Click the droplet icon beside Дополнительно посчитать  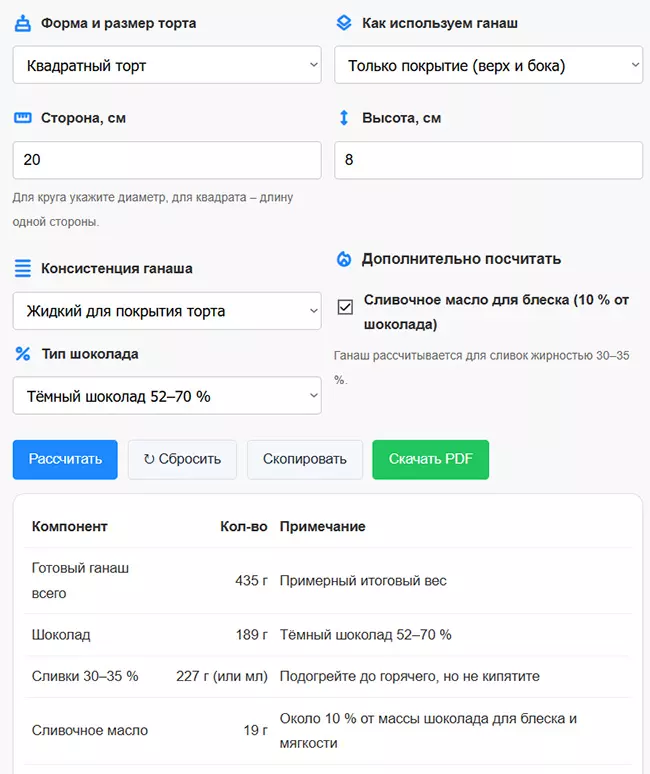[344, 259]
